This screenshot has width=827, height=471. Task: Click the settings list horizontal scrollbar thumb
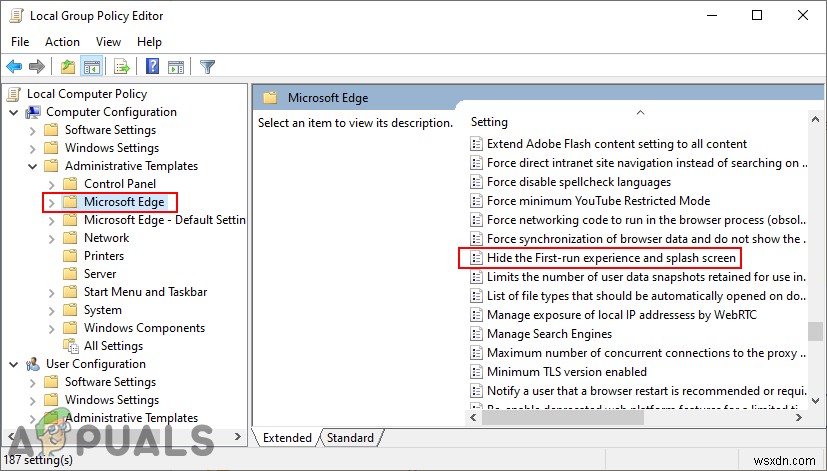(563, 418)
